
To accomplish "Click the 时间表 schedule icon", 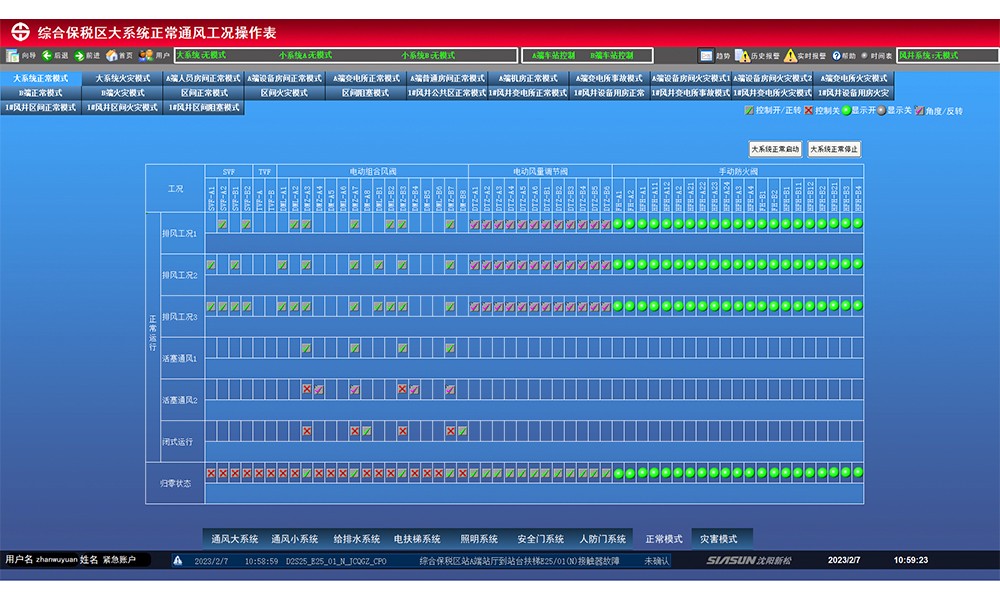I will (x=866, y=56).
